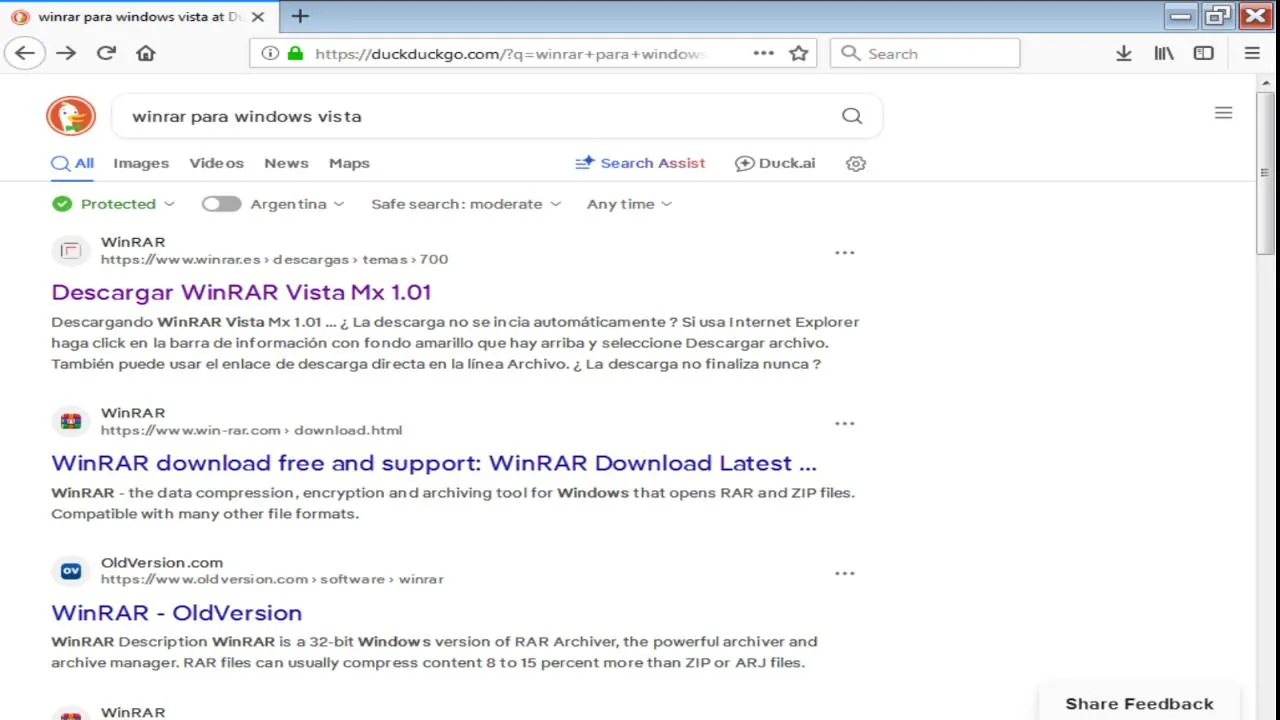Click the DuckDuckGo logo

coord(70,116)
